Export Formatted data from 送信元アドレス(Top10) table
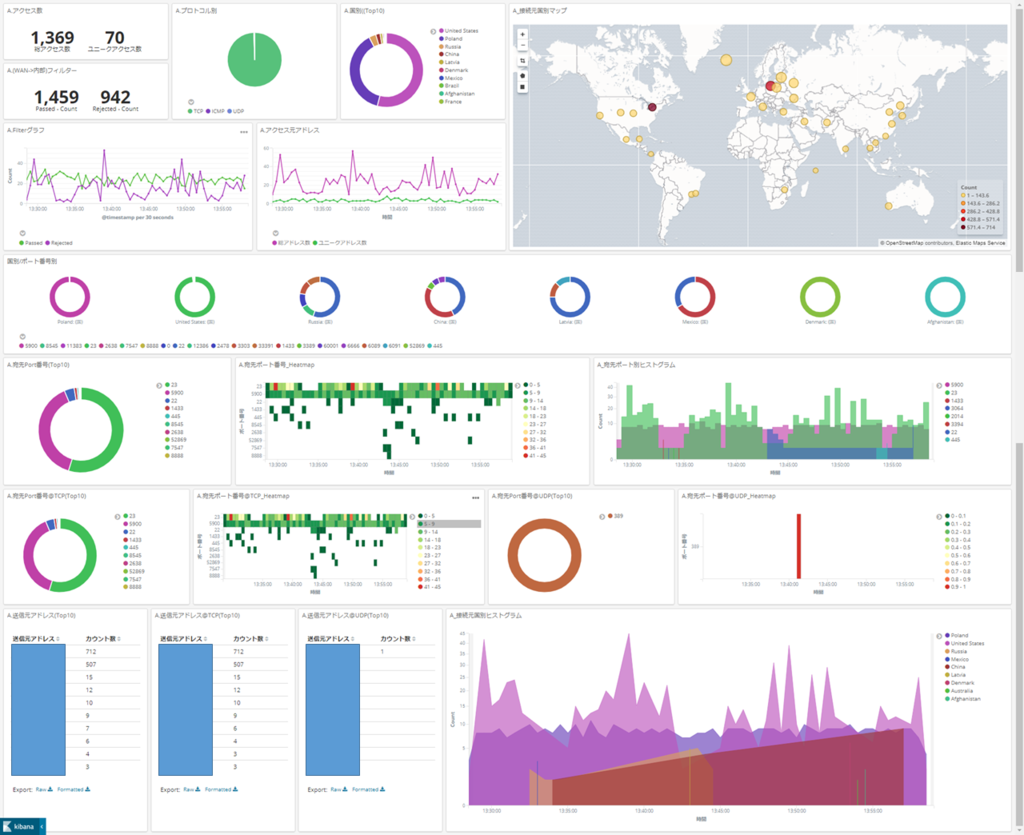This screenshot has height=835, width=1024. 73,789
